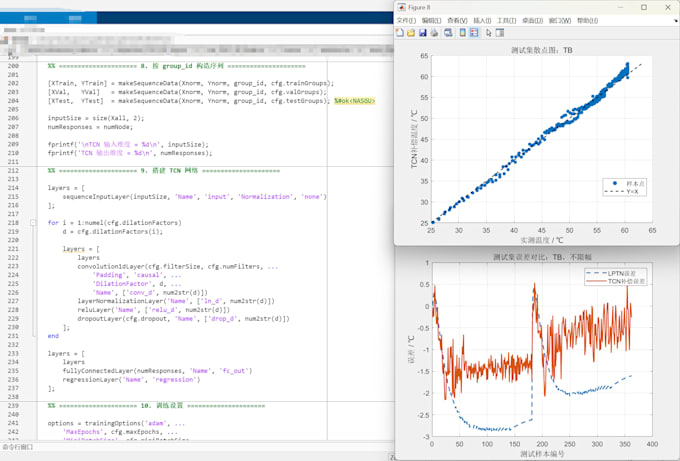Save the figure with the floppy icon
Viewport: 680px width, 461px height.
click(422, 33)
